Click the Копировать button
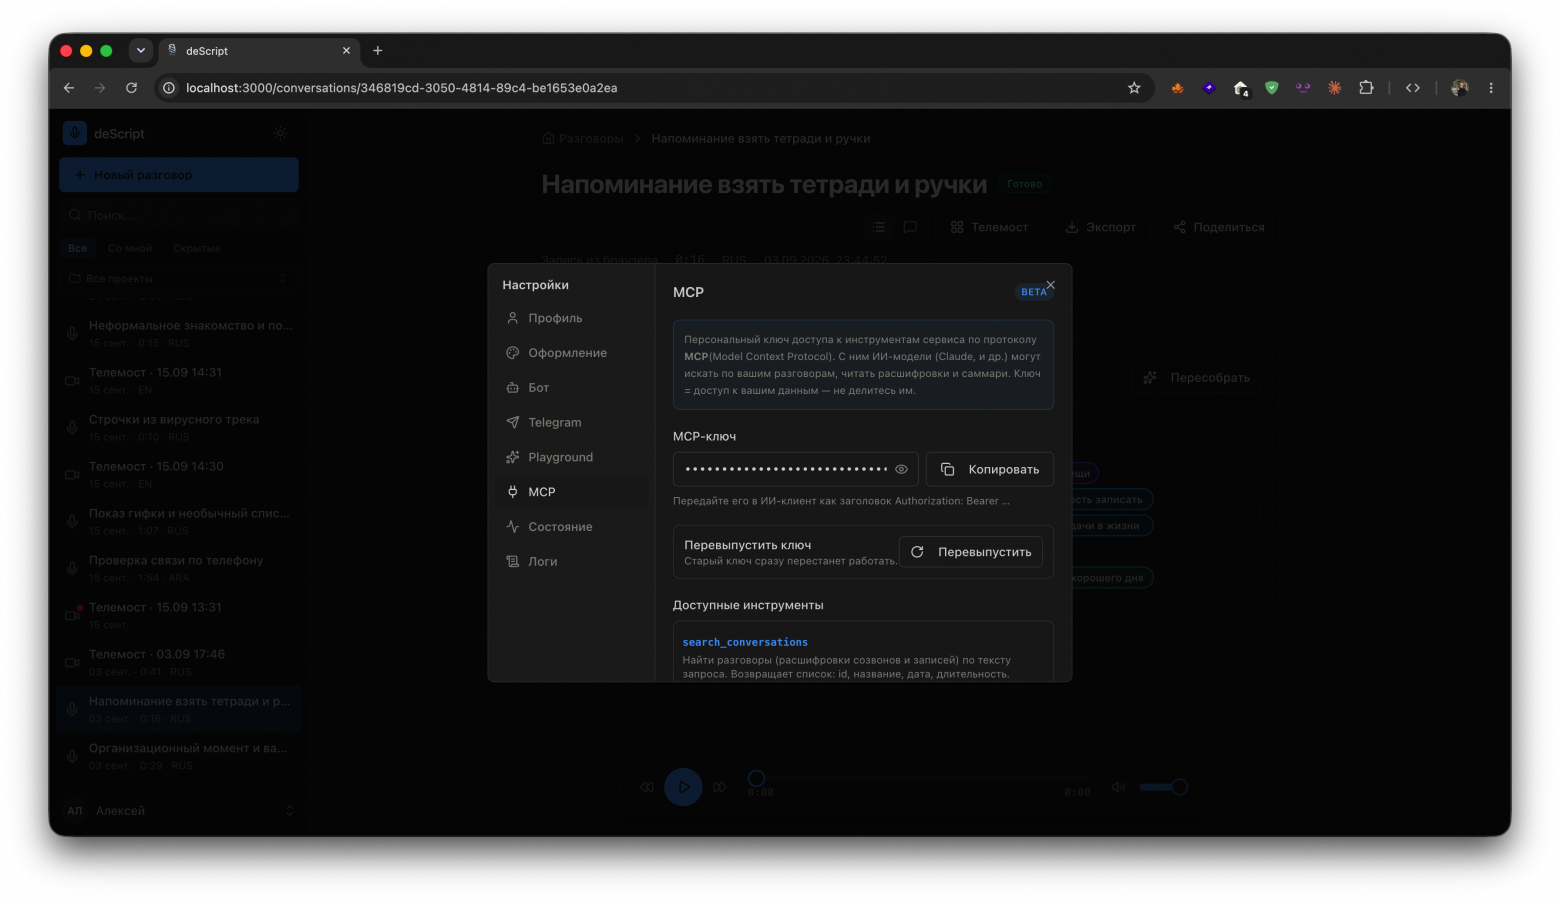The image size is (1560, 901). (x=990, y=469)
